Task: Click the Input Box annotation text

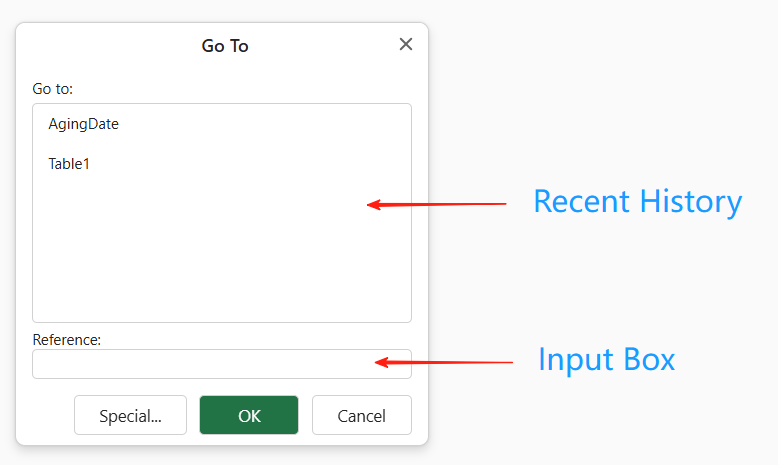Action: pyautogui.click(x=606, y=359)
